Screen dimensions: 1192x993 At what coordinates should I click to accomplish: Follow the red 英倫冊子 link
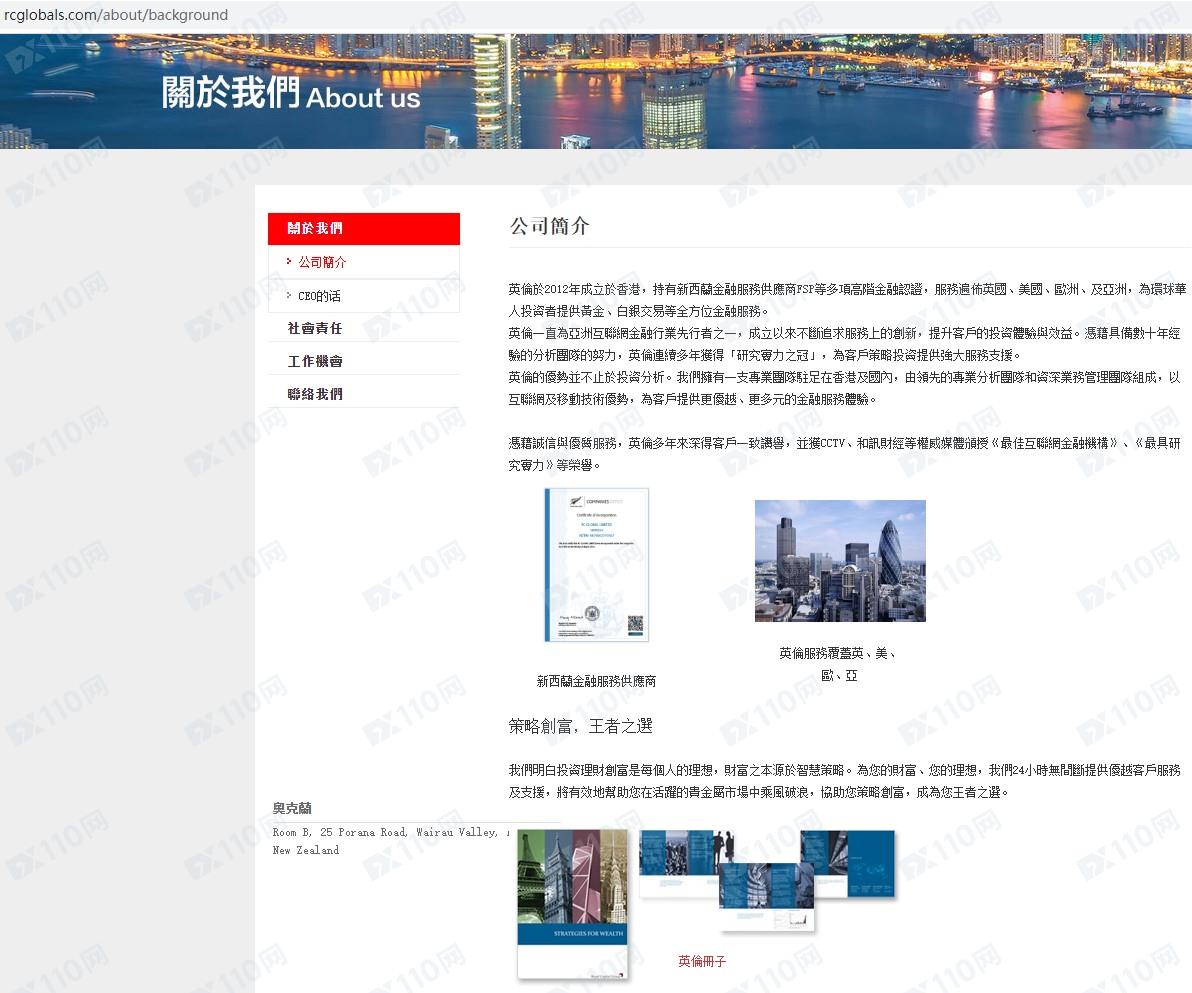[702, 961]
